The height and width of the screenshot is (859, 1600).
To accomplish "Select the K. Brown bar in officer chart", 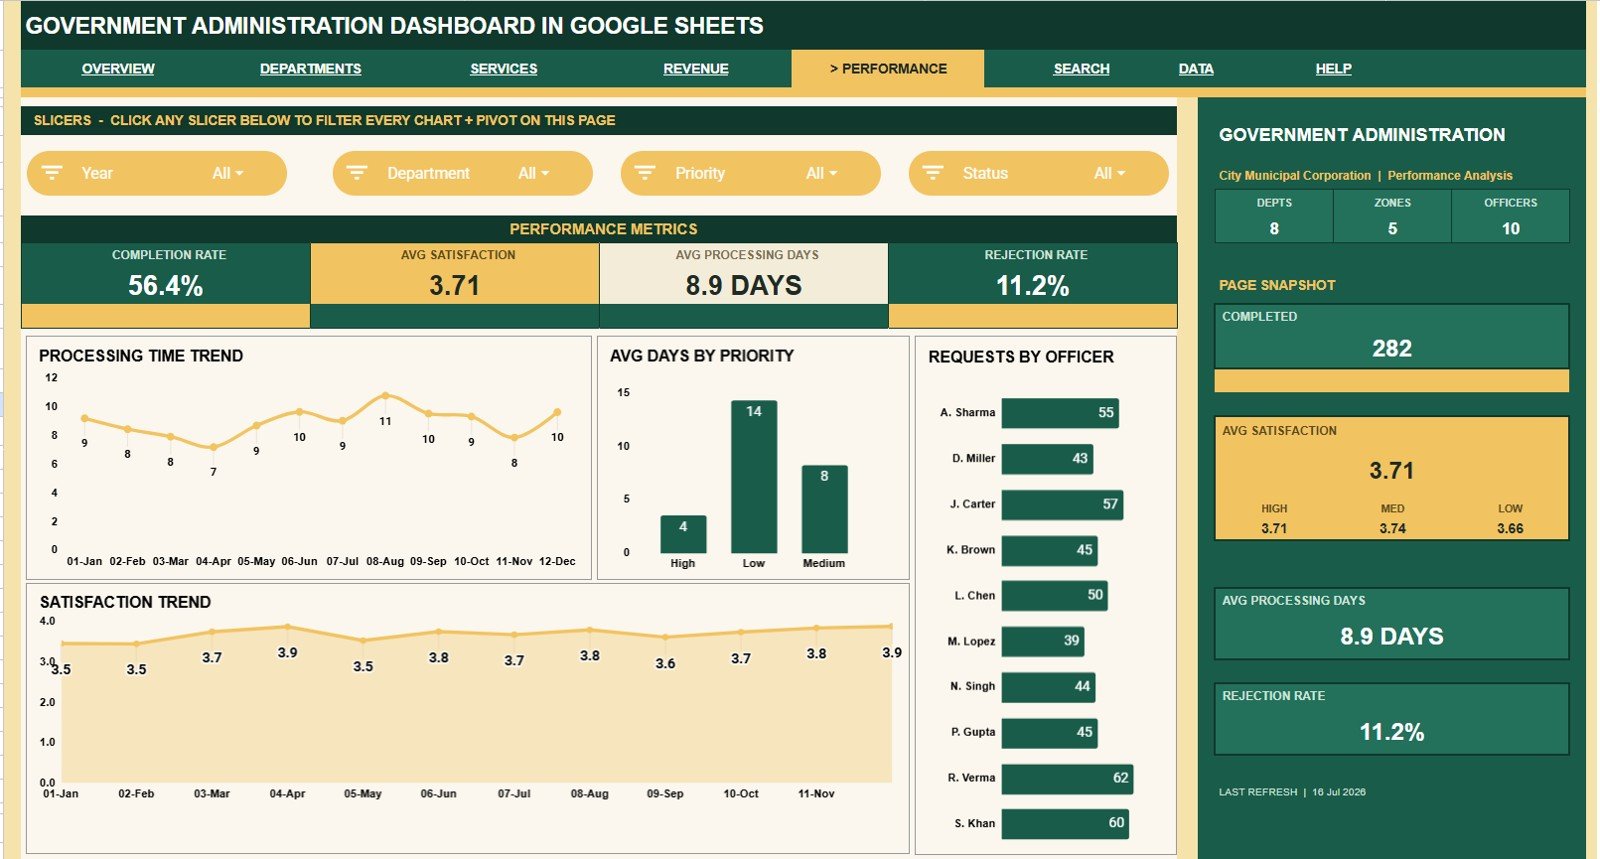I will (x=1050, y=550).
